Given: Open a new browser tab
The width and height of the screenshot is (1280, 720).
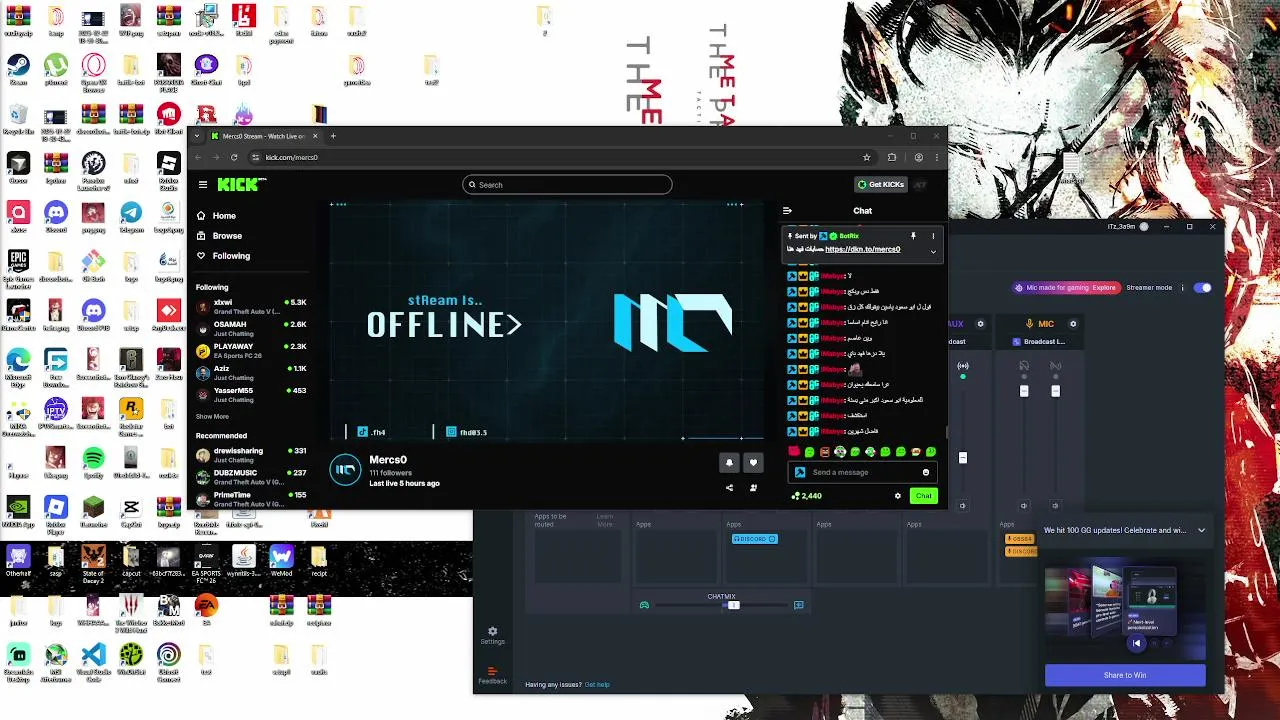Looking at the screenshot, I should (x=334, y=136).
